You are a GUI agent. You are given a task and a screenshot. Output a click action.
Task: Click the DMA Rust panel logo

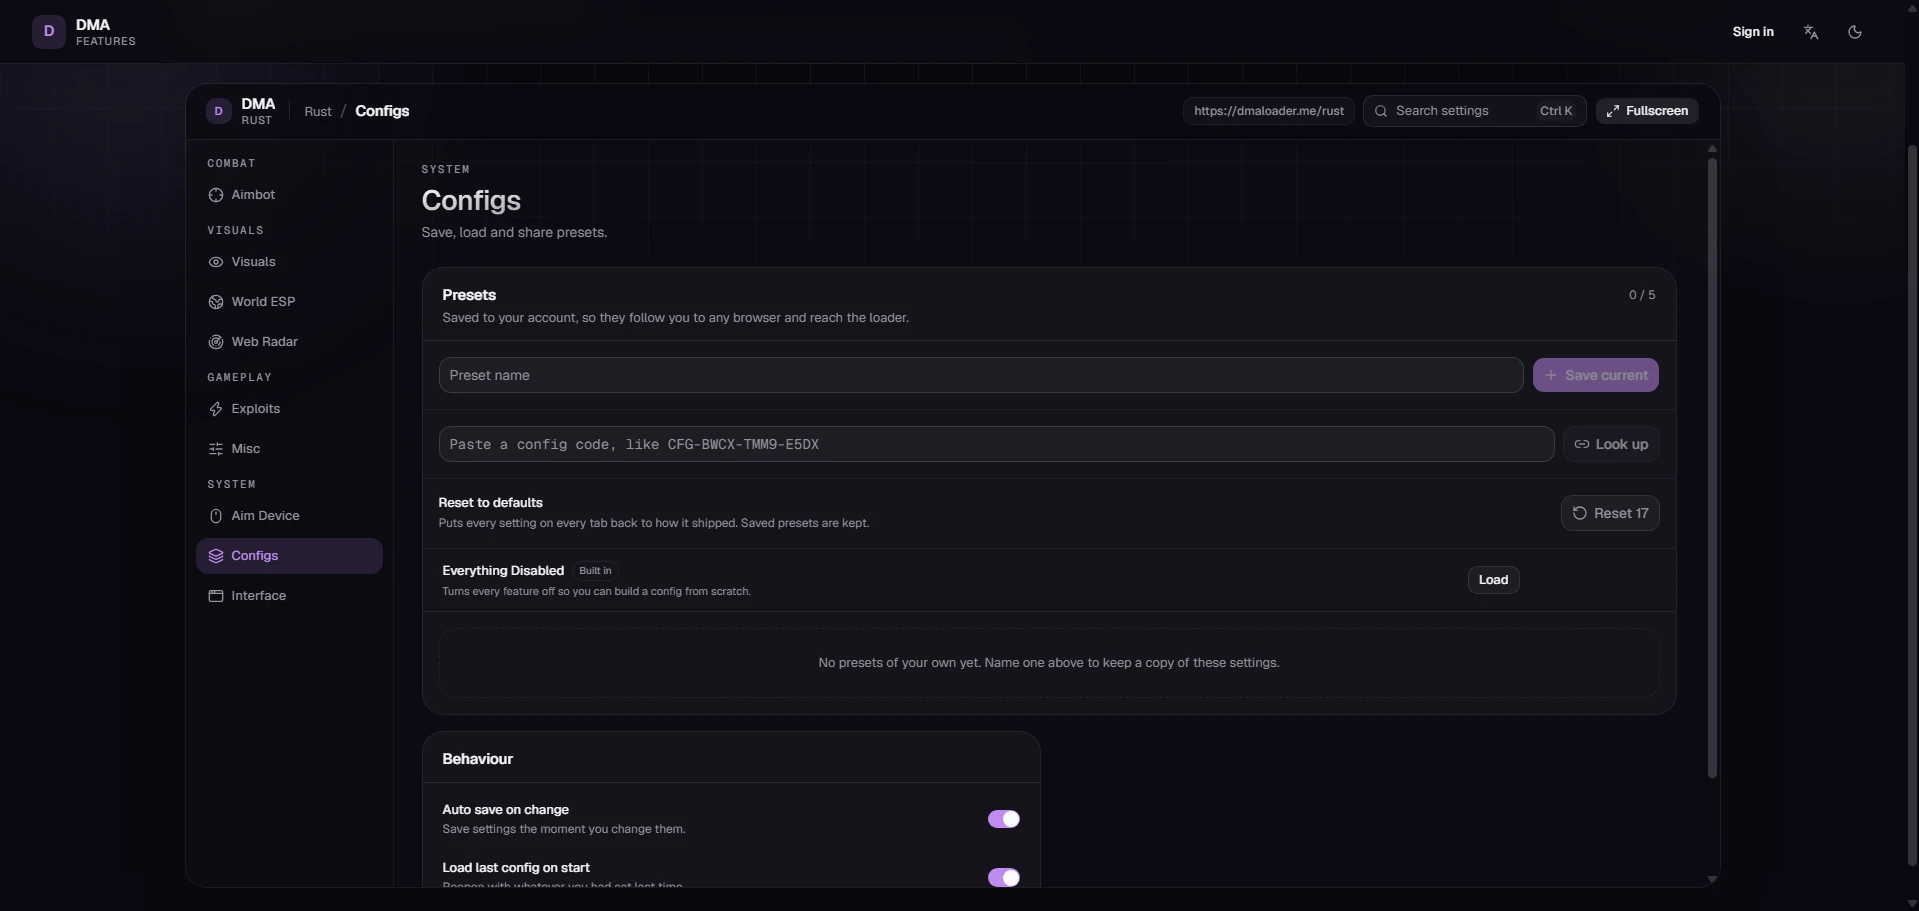coord(218,111)
